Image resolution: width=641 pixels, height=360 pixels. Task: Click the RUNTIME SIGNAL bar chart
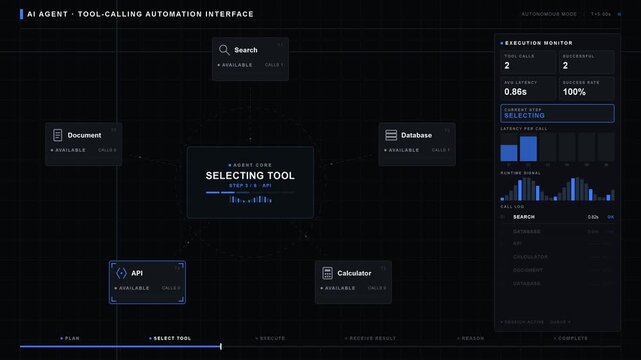(x=557, y=189)
